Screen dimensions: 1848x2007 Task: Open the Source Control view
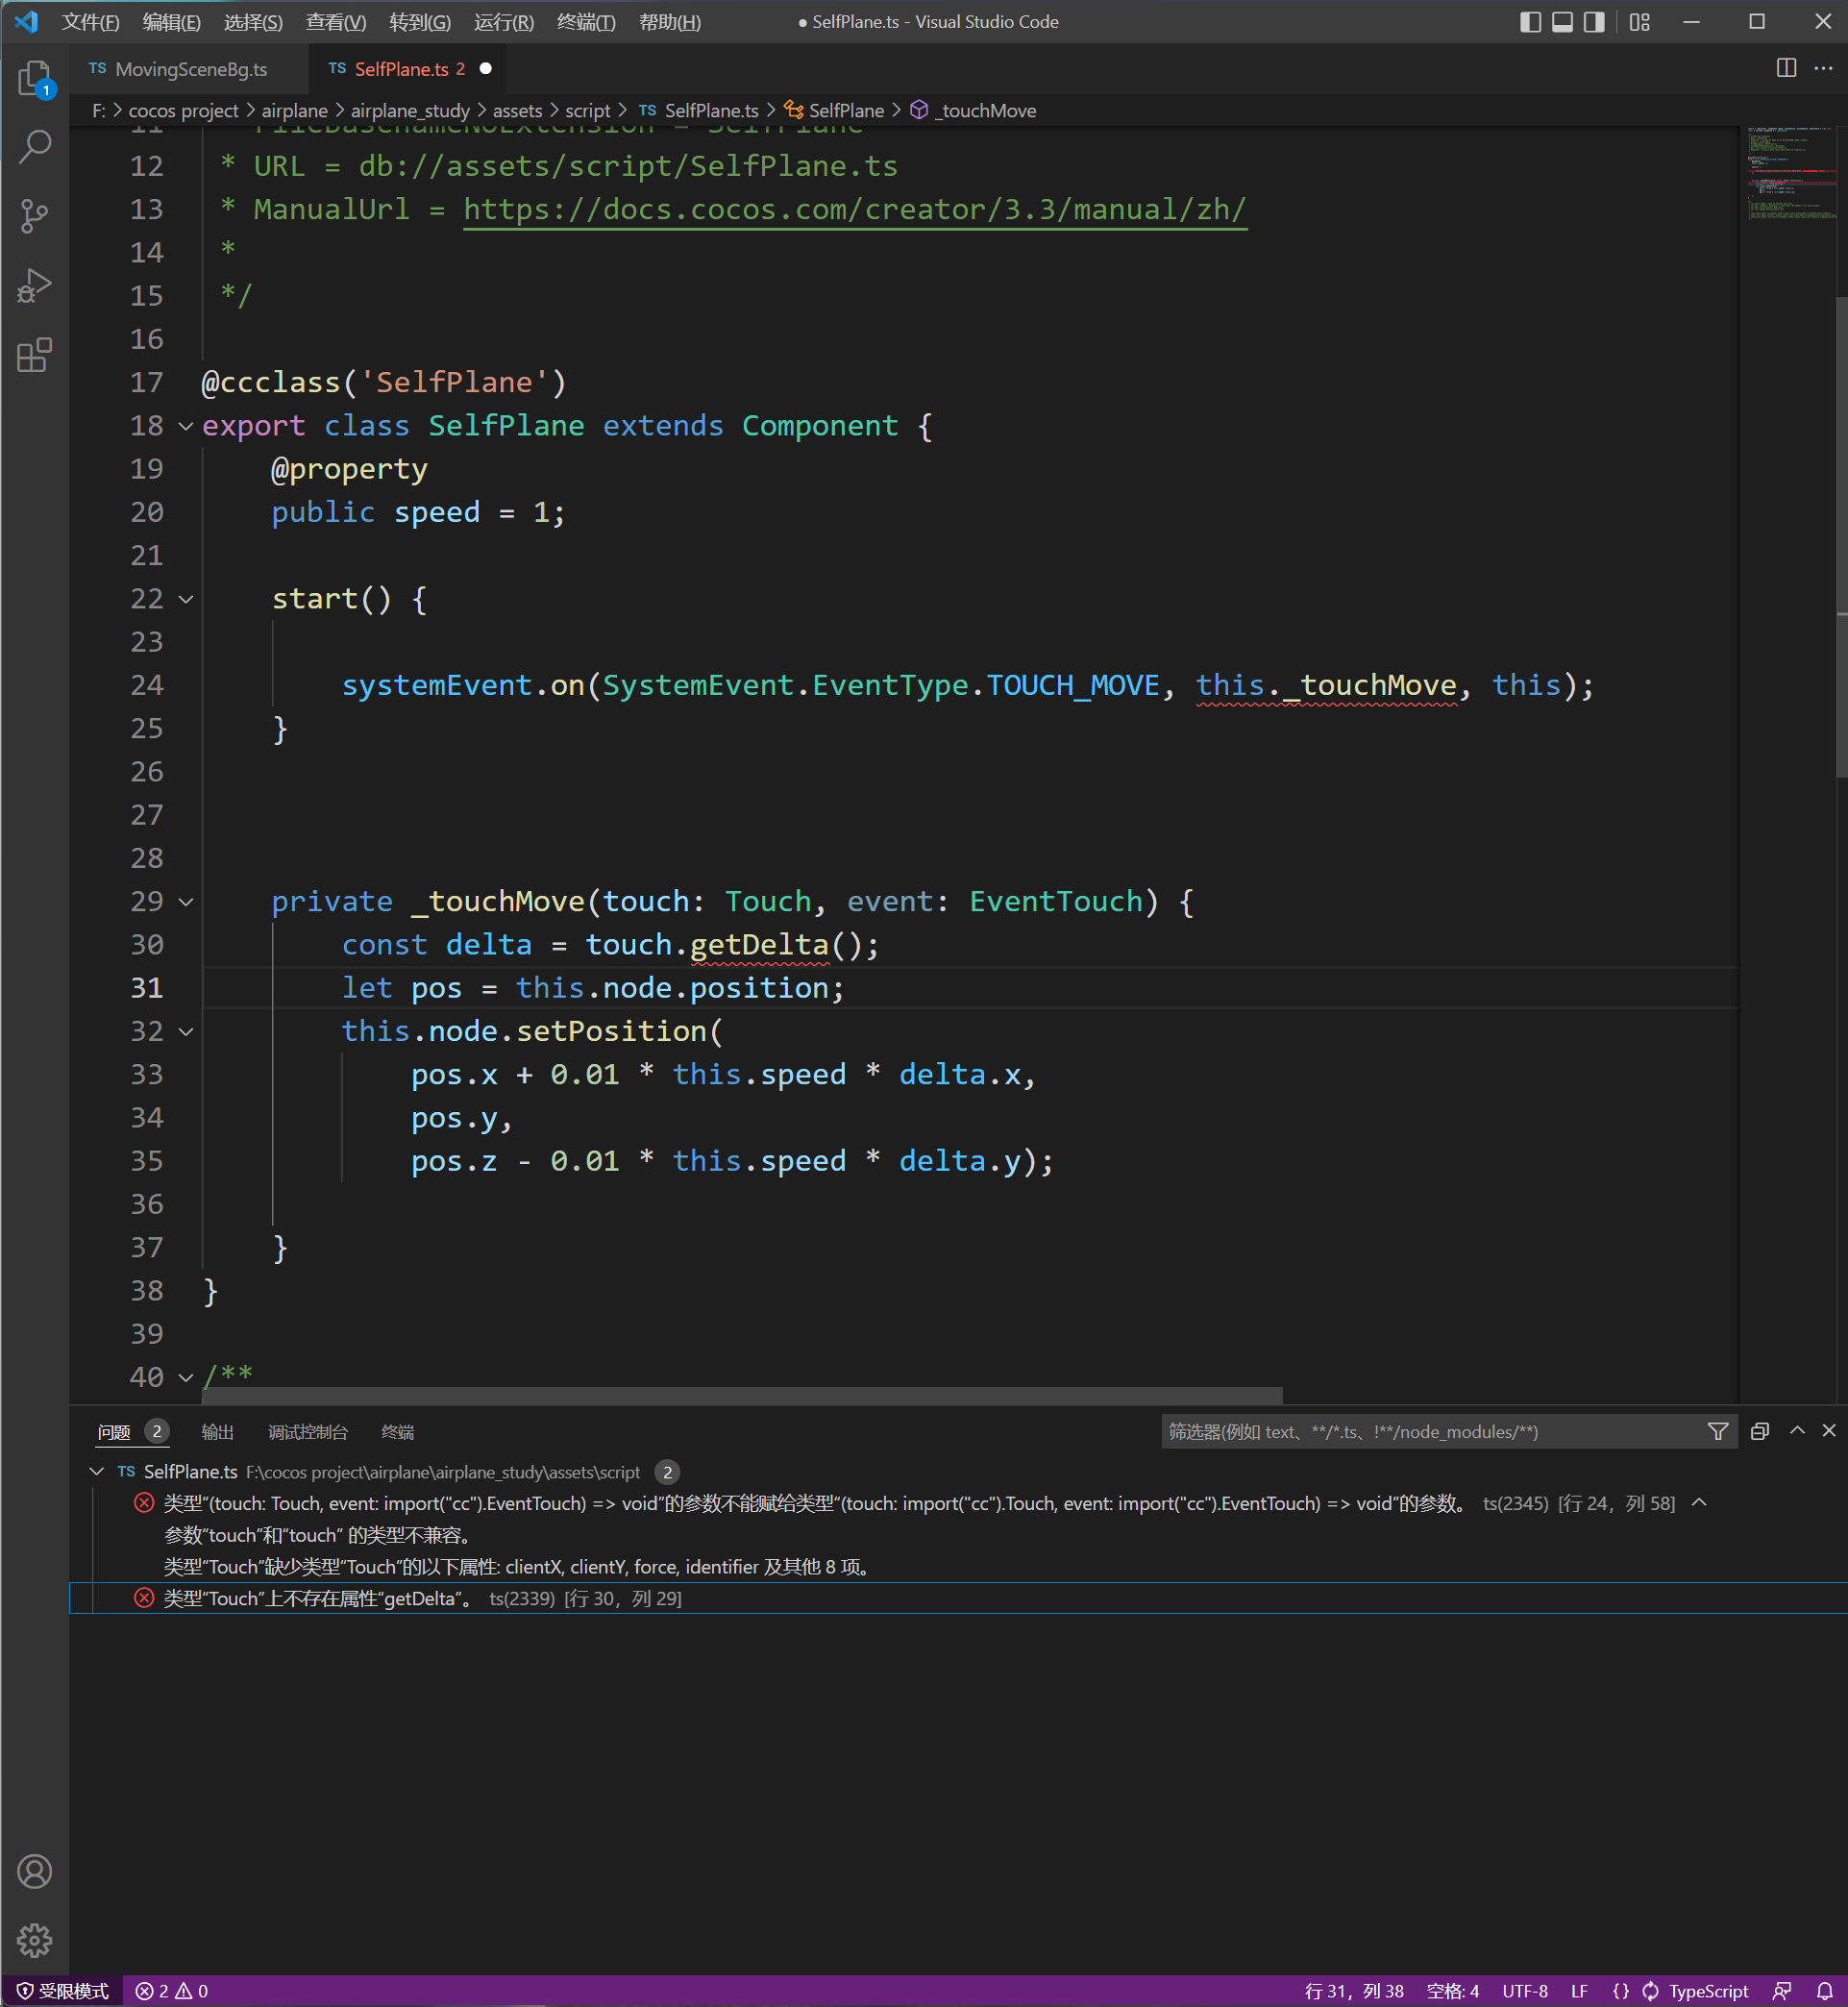[x=34, y=215]
